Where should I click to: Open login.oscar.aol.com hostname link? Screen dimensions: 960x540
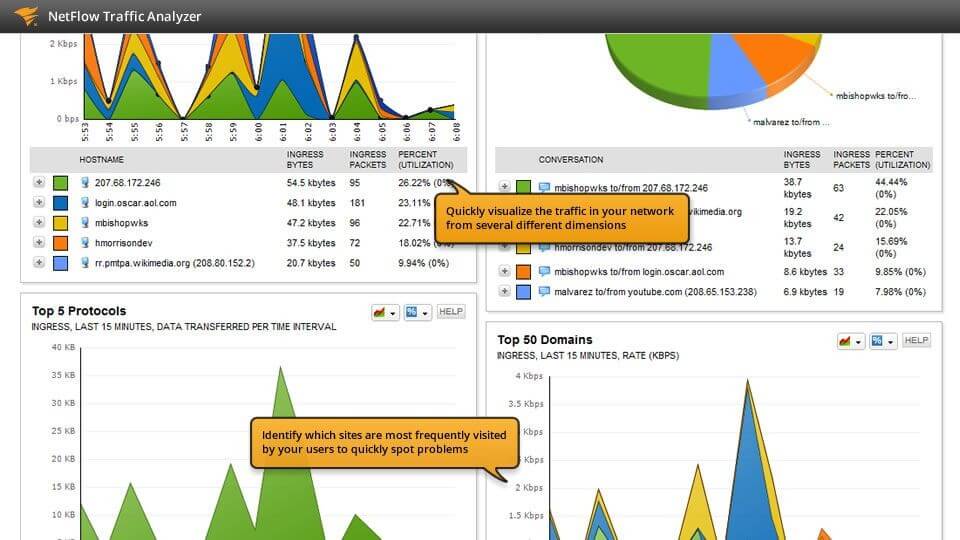[135, 203]
